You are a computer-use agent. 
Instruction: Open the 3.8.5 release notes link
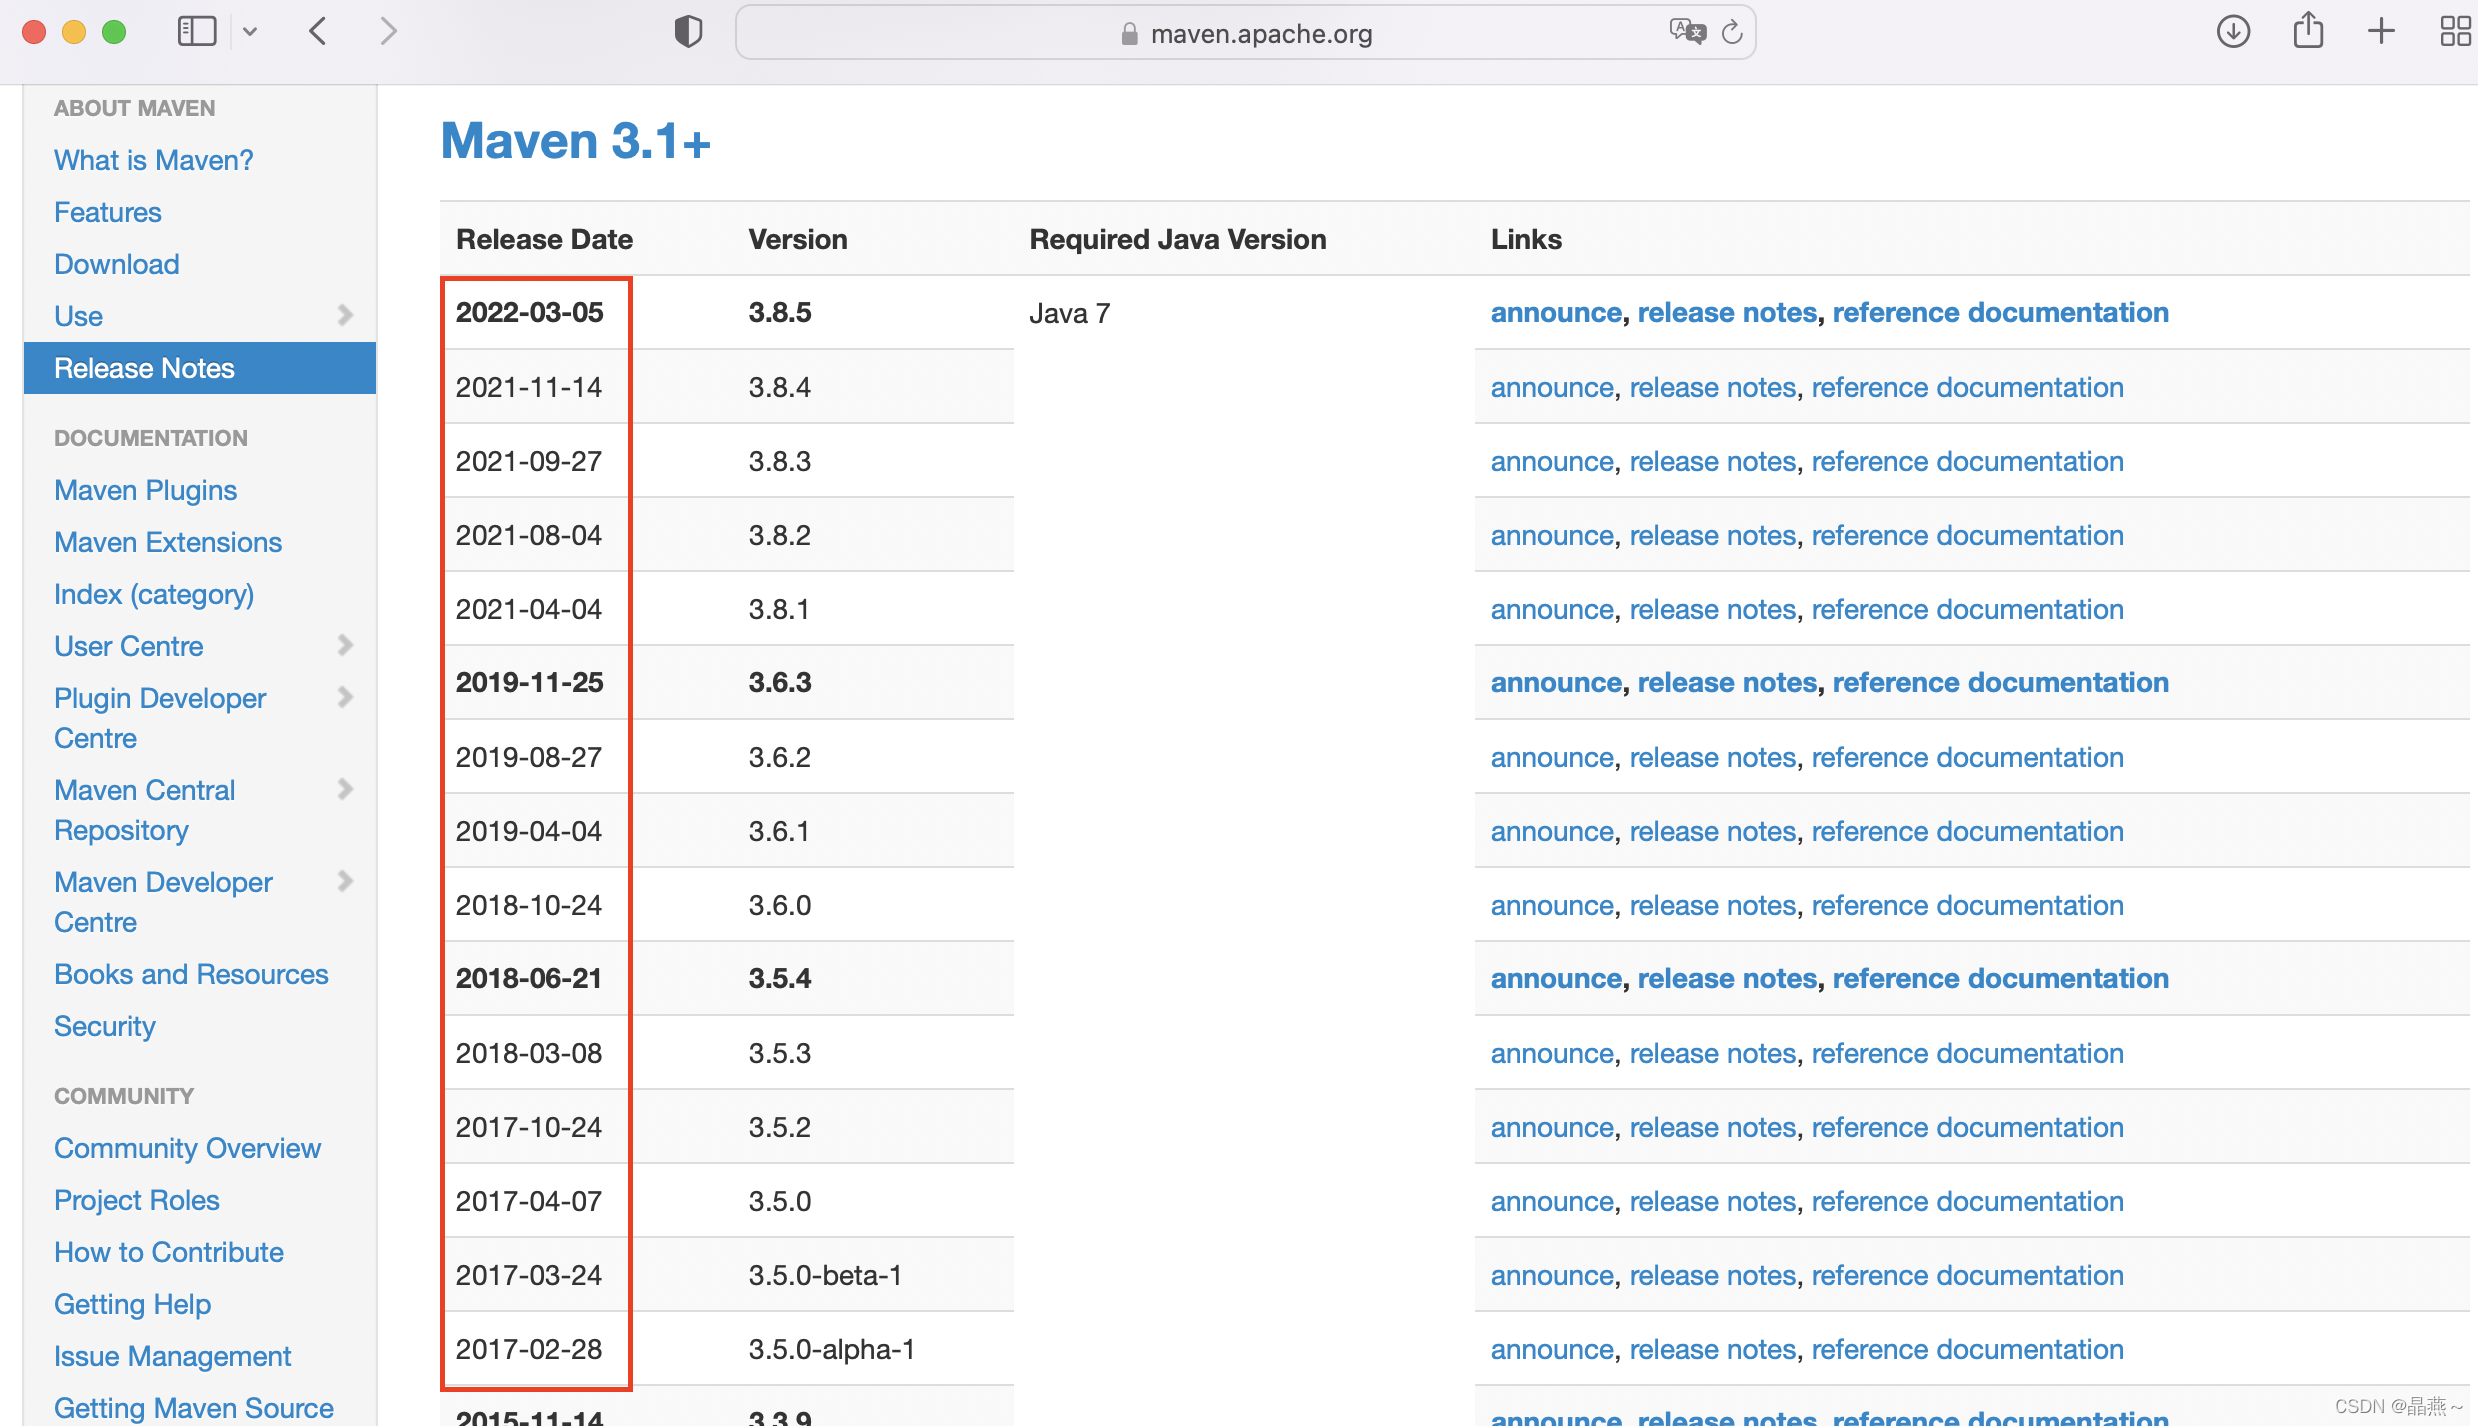[x=1726, y=313]
